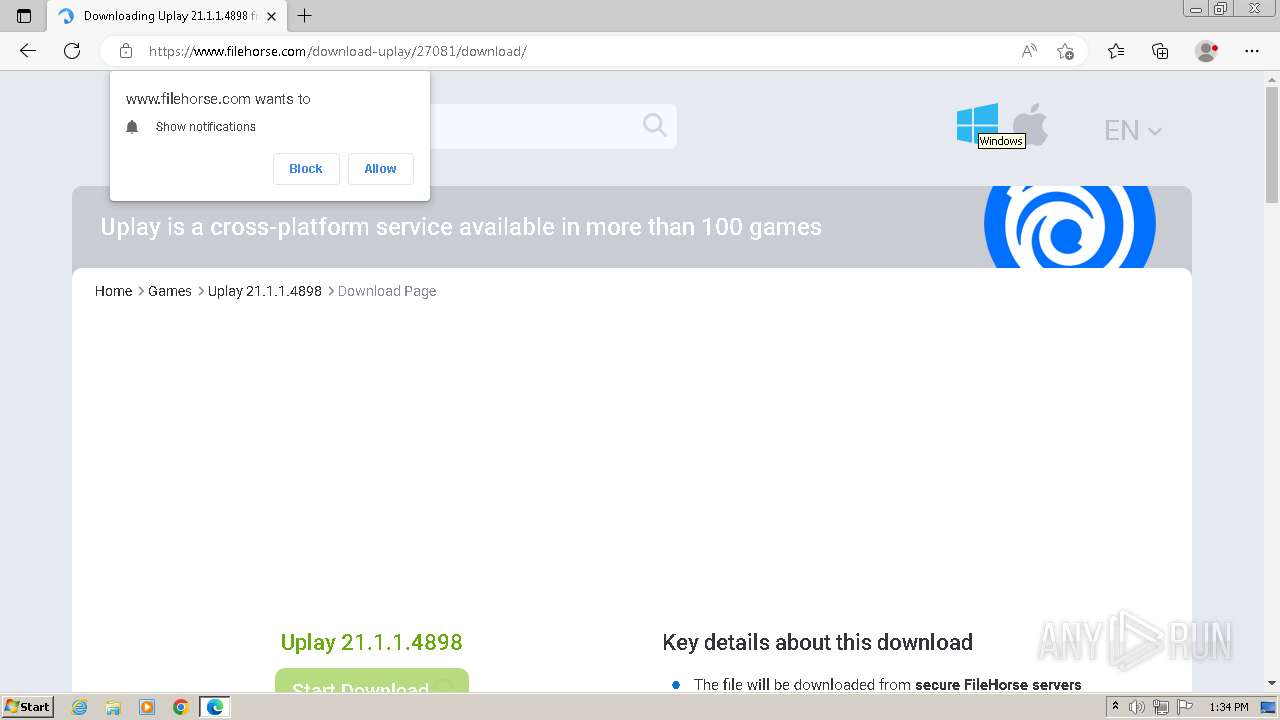Select the Apple Mac platform logo
This screenshot has height=720, width=1280.
pyautogui.click(x=1031, y=124)
